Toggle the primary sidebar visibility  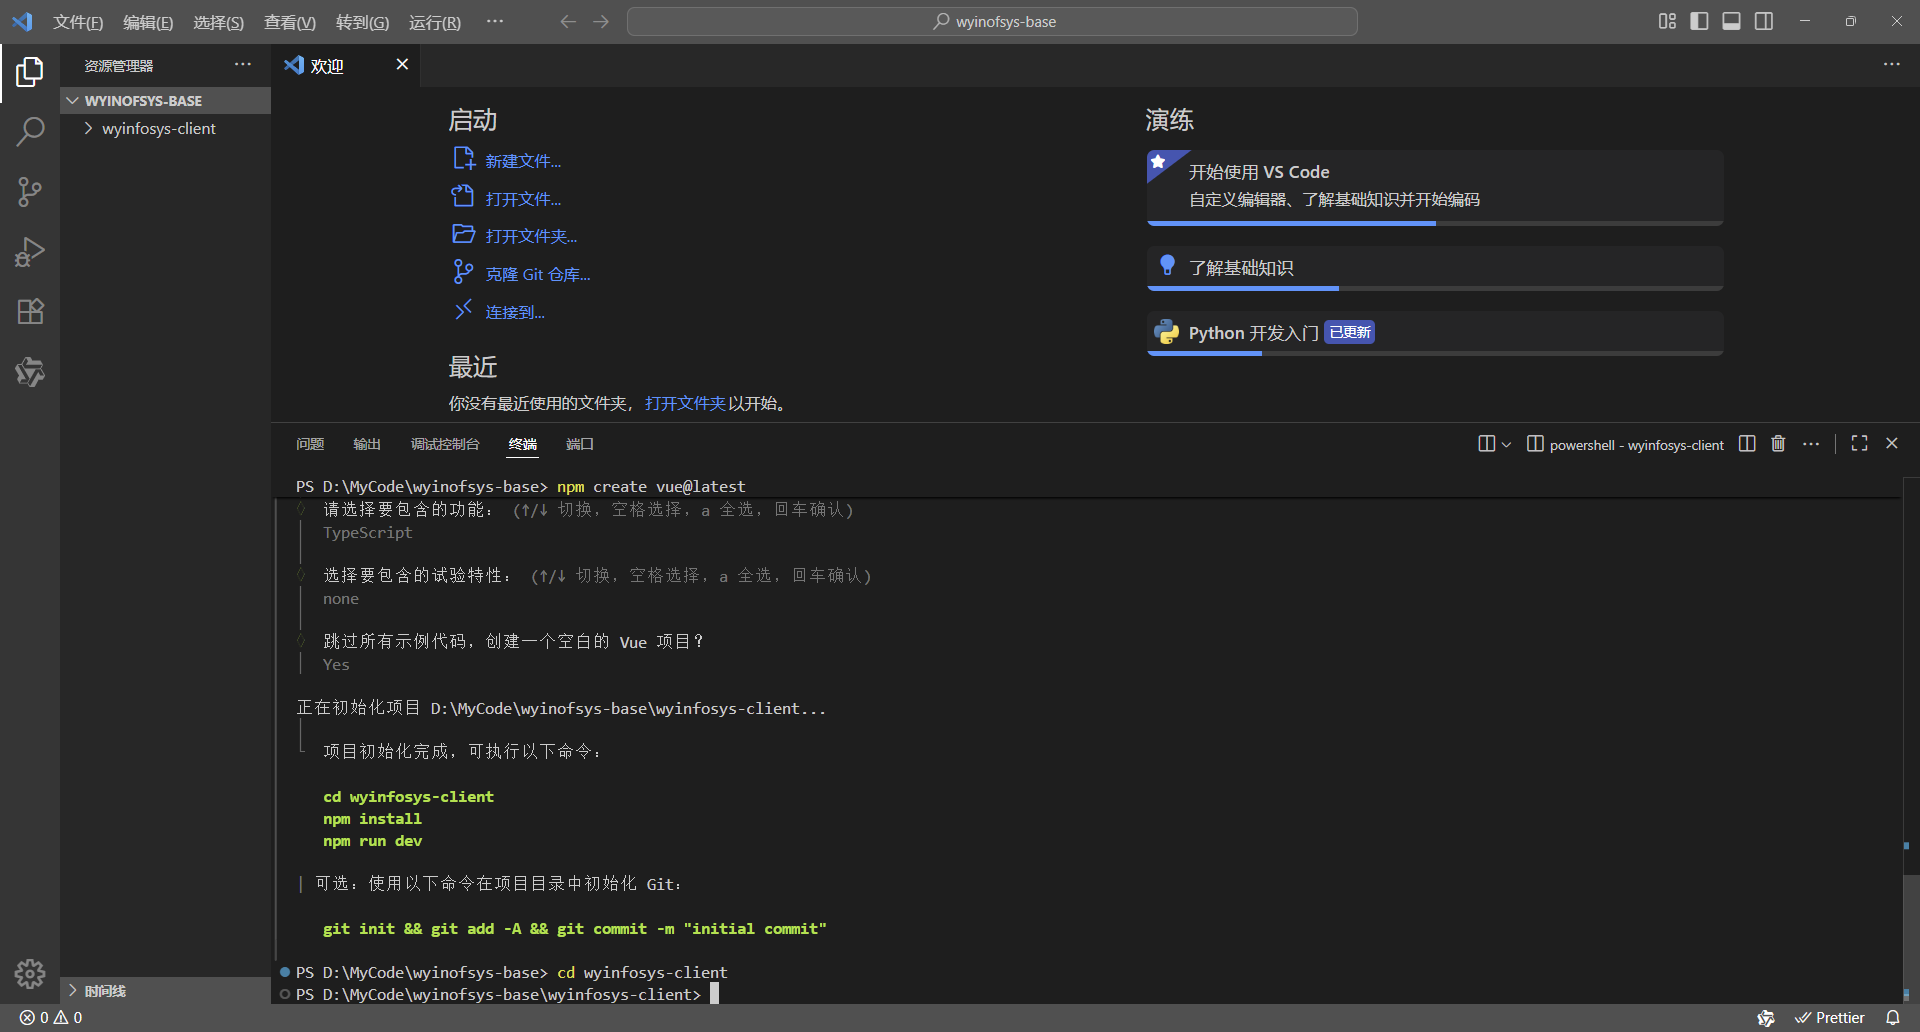click(x=1699, y=20)
